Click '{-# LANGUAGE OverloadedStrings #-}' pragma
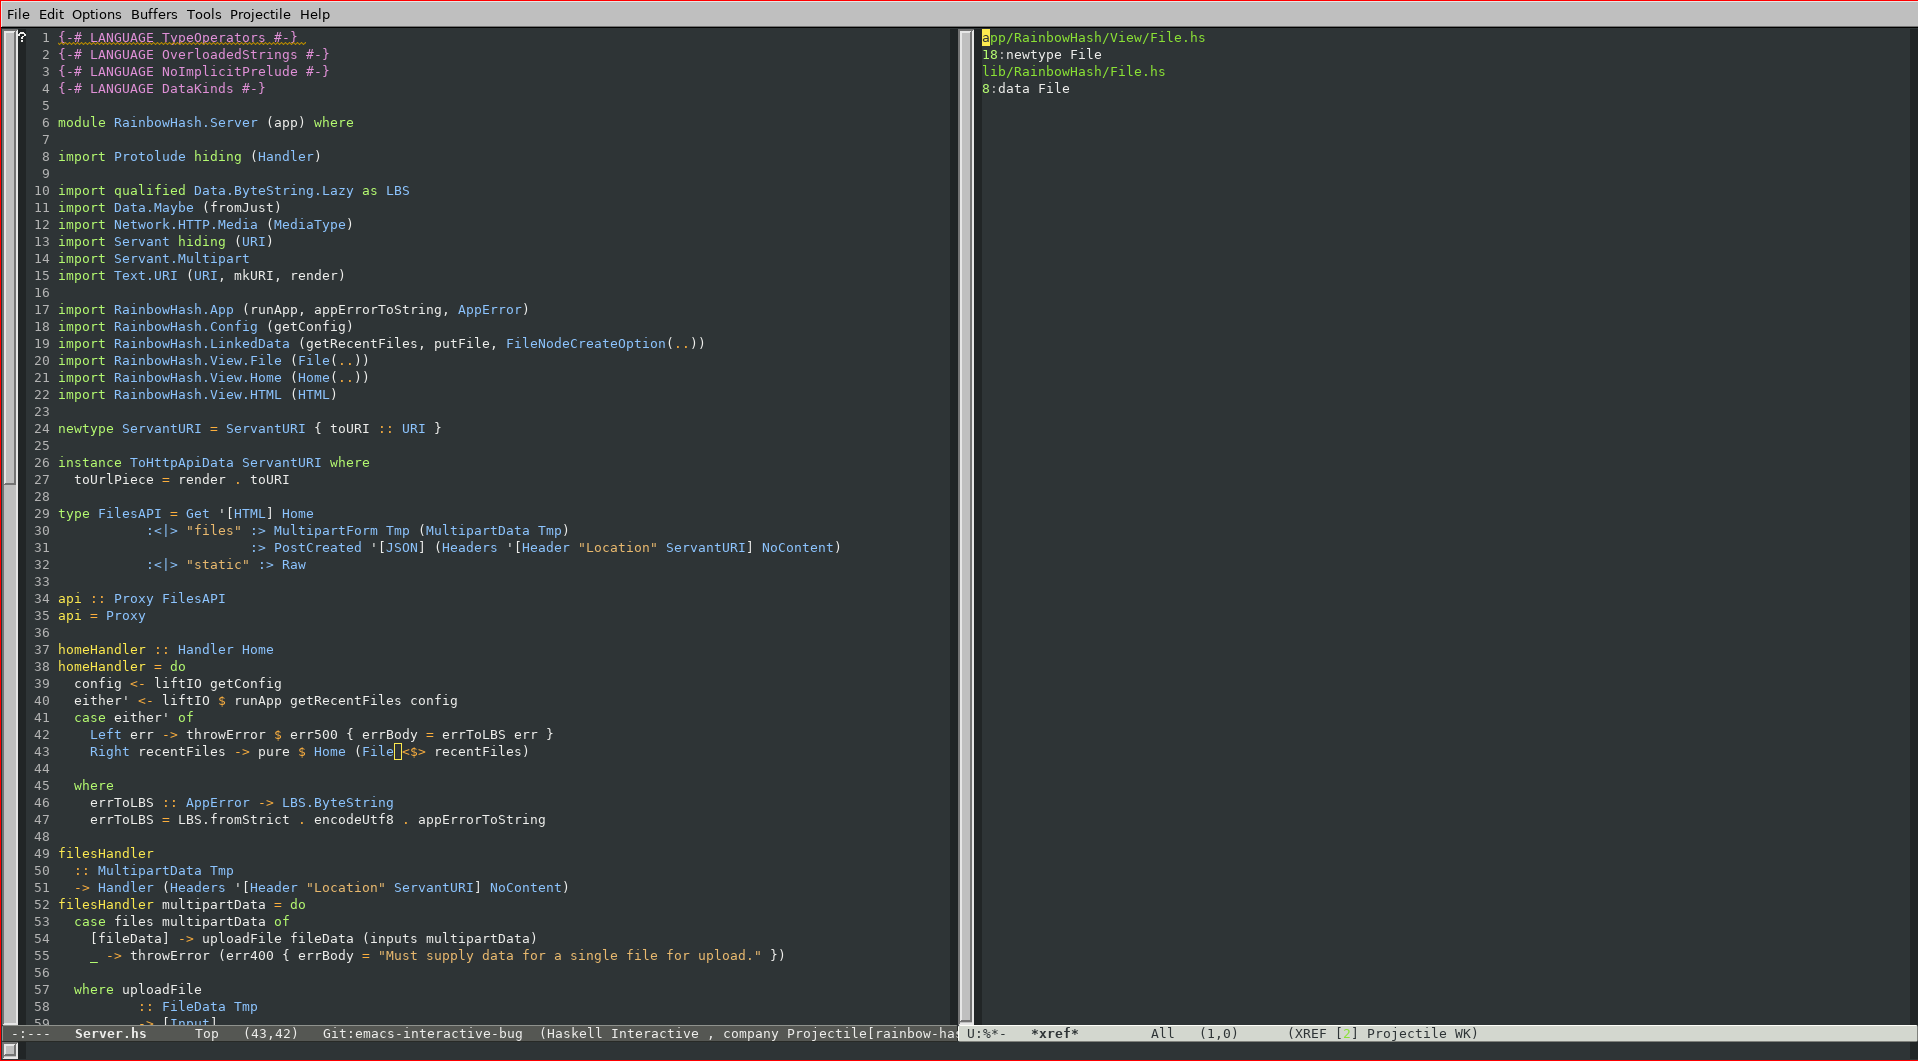Viewport: 1918px width, 1061px height. point(193,55)
